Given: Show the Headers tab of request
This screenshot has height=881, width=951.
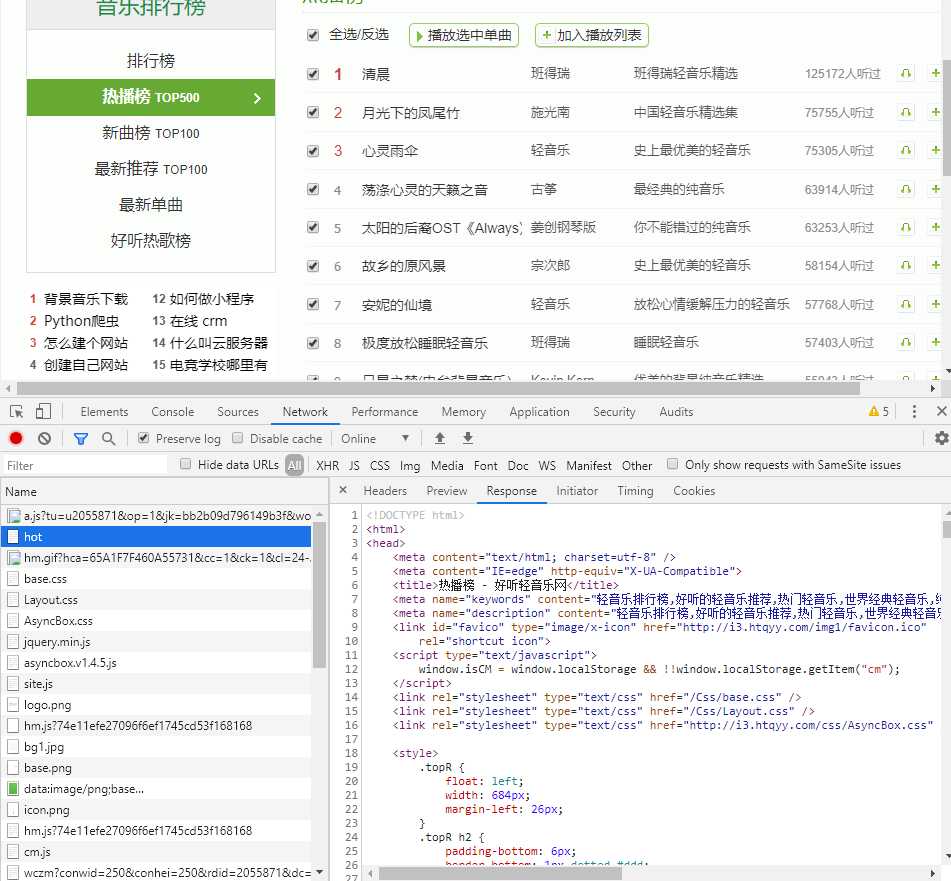Looking at the screenshot, I should click(x=385, y=491).
